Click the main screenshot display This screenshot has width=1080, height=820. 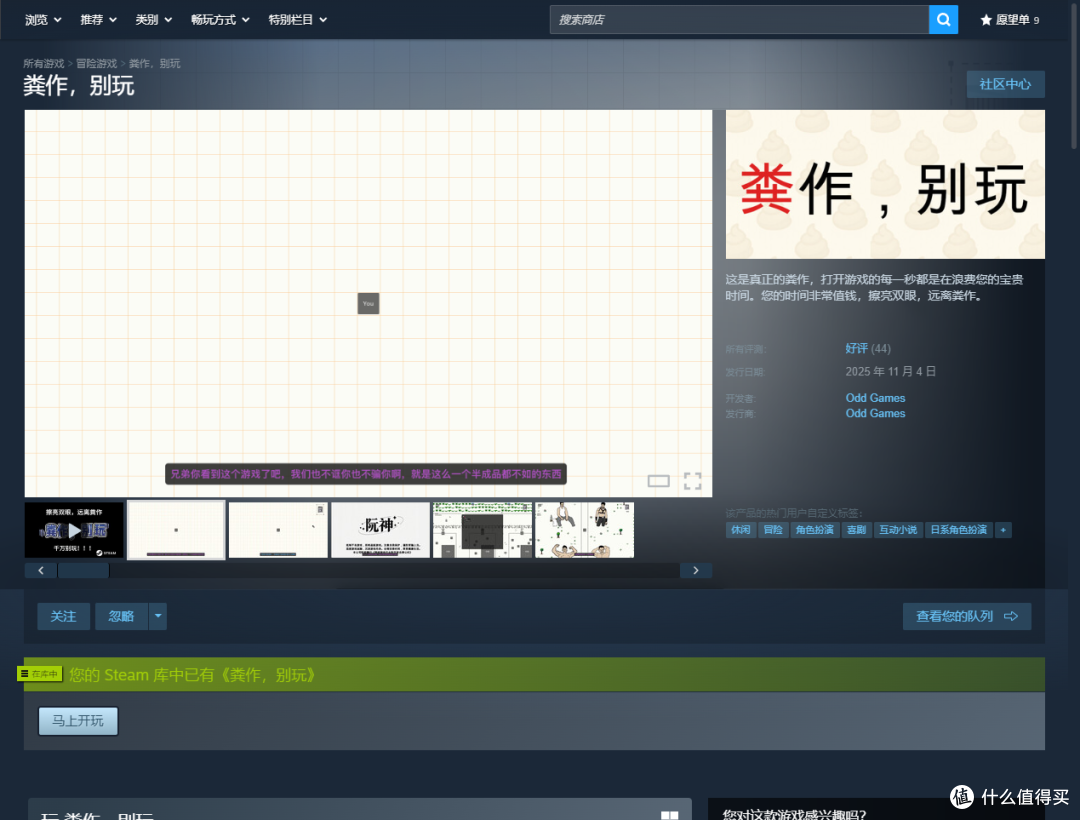coord(368,304)
